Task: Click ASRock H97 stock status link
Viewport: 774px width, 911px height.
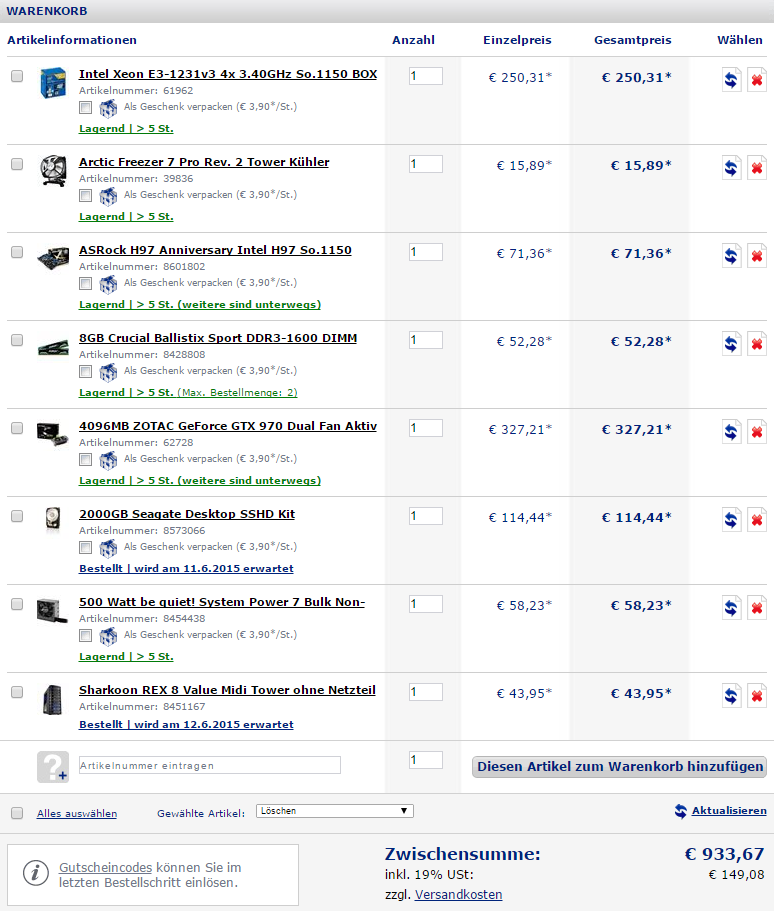Action: (x=200, y=304)
